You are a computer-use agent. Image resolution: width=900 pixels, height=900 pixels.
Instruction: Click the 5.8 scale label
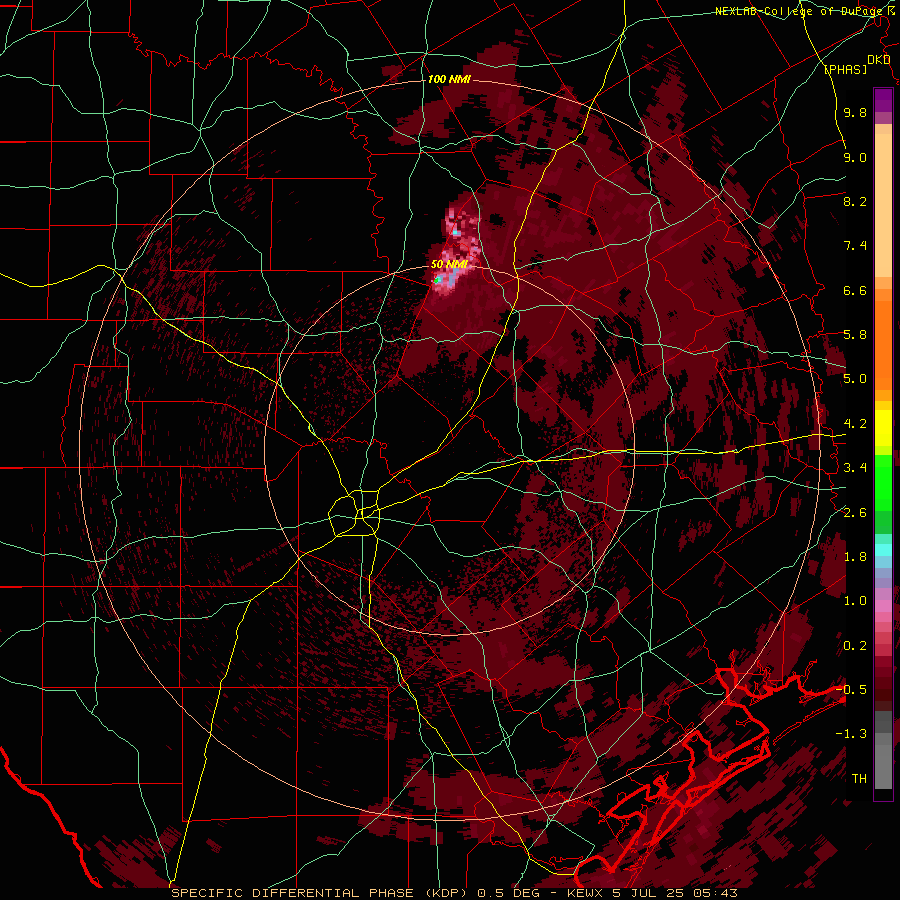[x=855, y=335]
